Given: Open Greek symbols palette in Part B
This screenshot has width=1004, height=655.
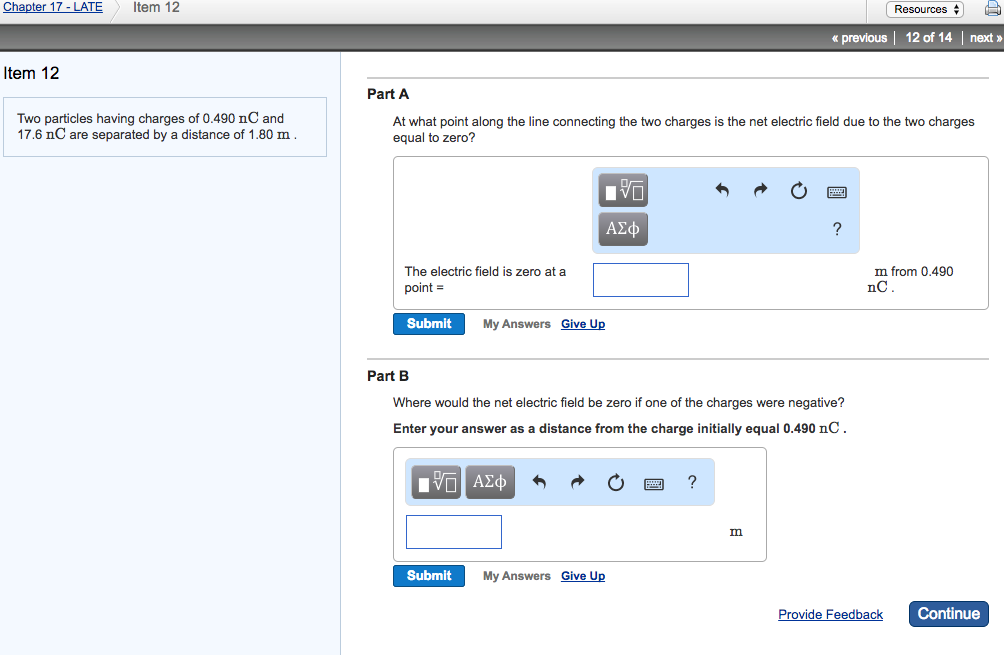Looking at the screenshot, I should [489, 482].
